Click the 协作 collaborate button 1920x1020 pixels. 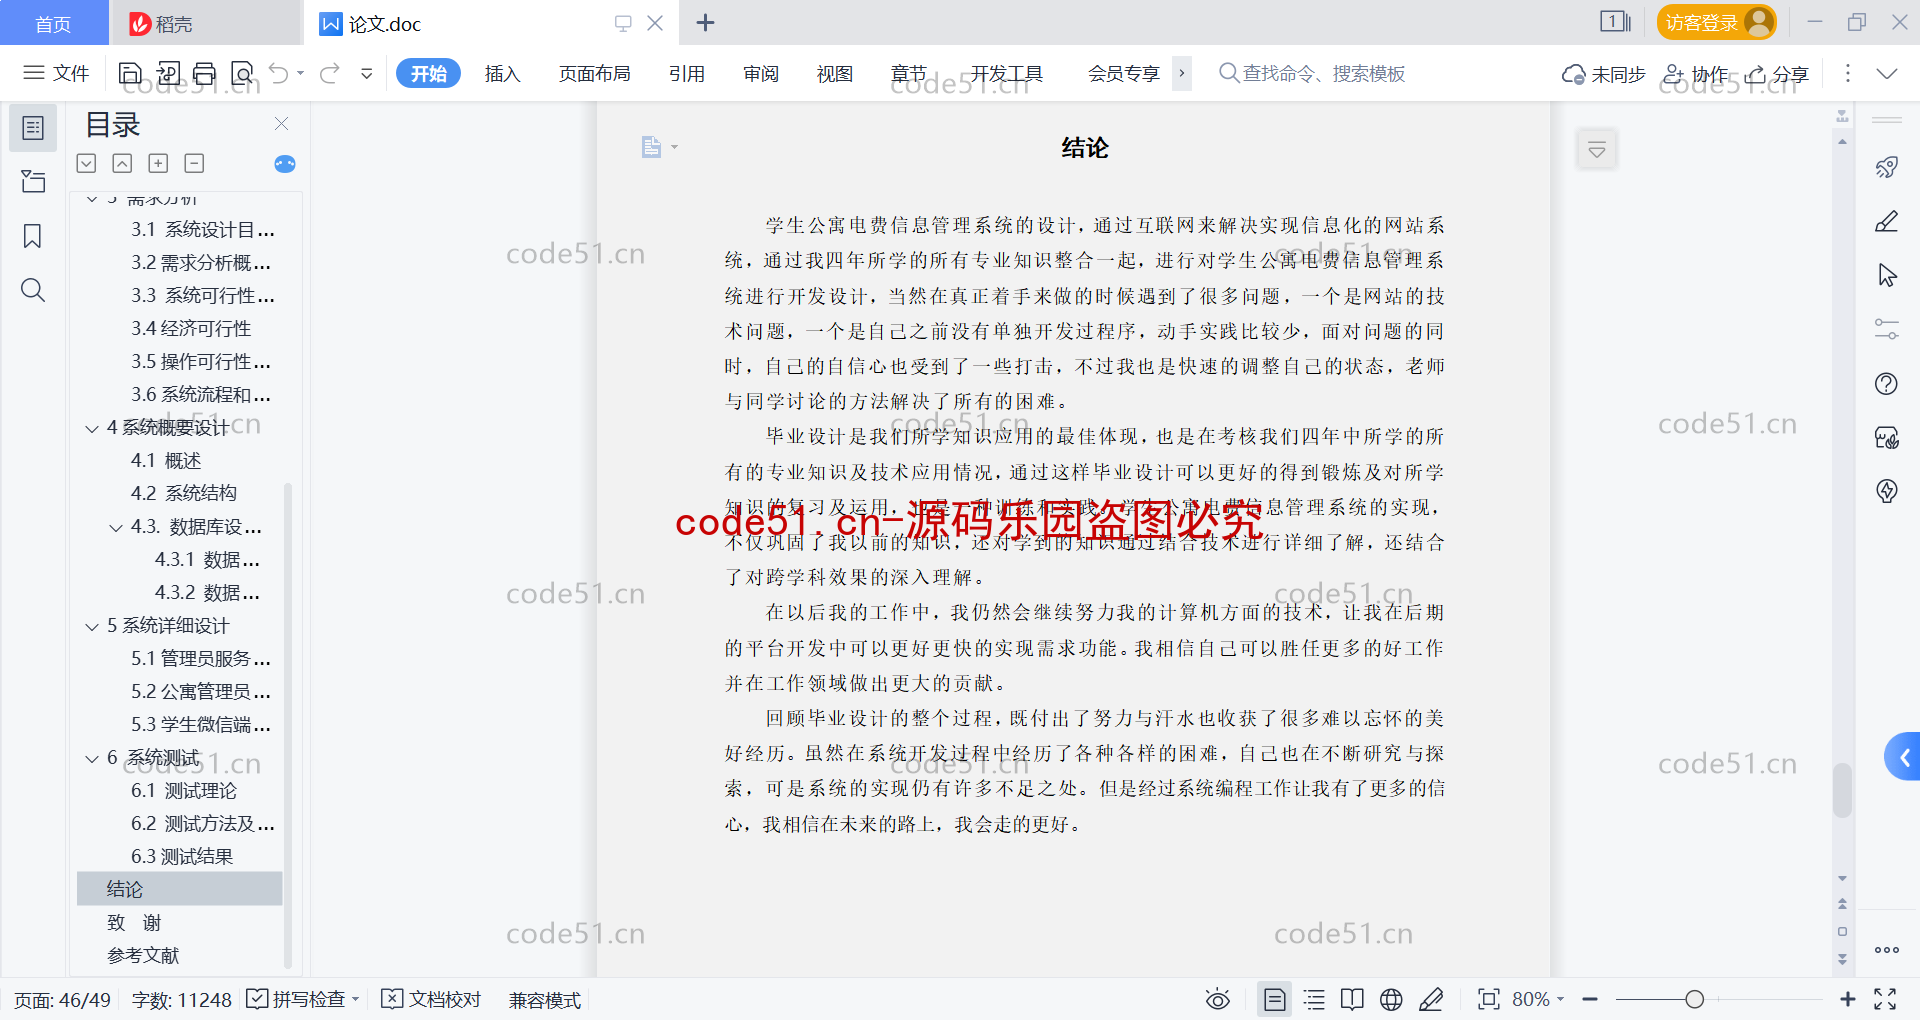[1695, 74]
